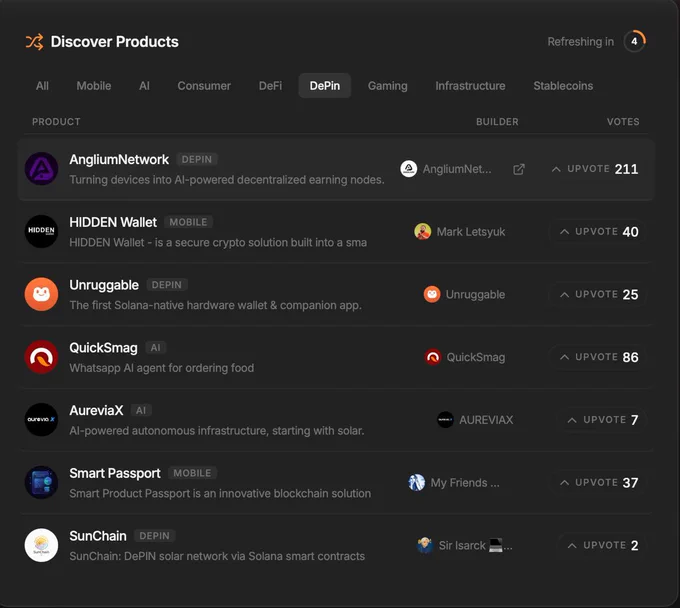Click the AI tag on AureviaX

point(141,410)
